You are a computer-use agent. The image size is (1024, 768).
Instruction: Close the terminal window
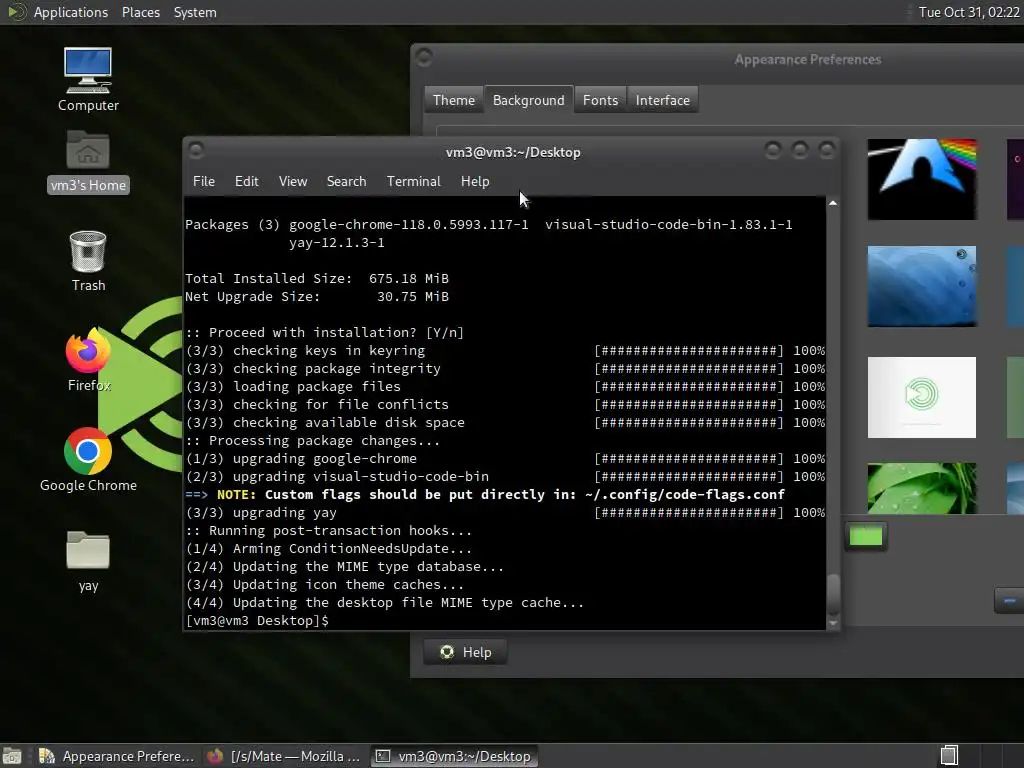pos(827,151)
